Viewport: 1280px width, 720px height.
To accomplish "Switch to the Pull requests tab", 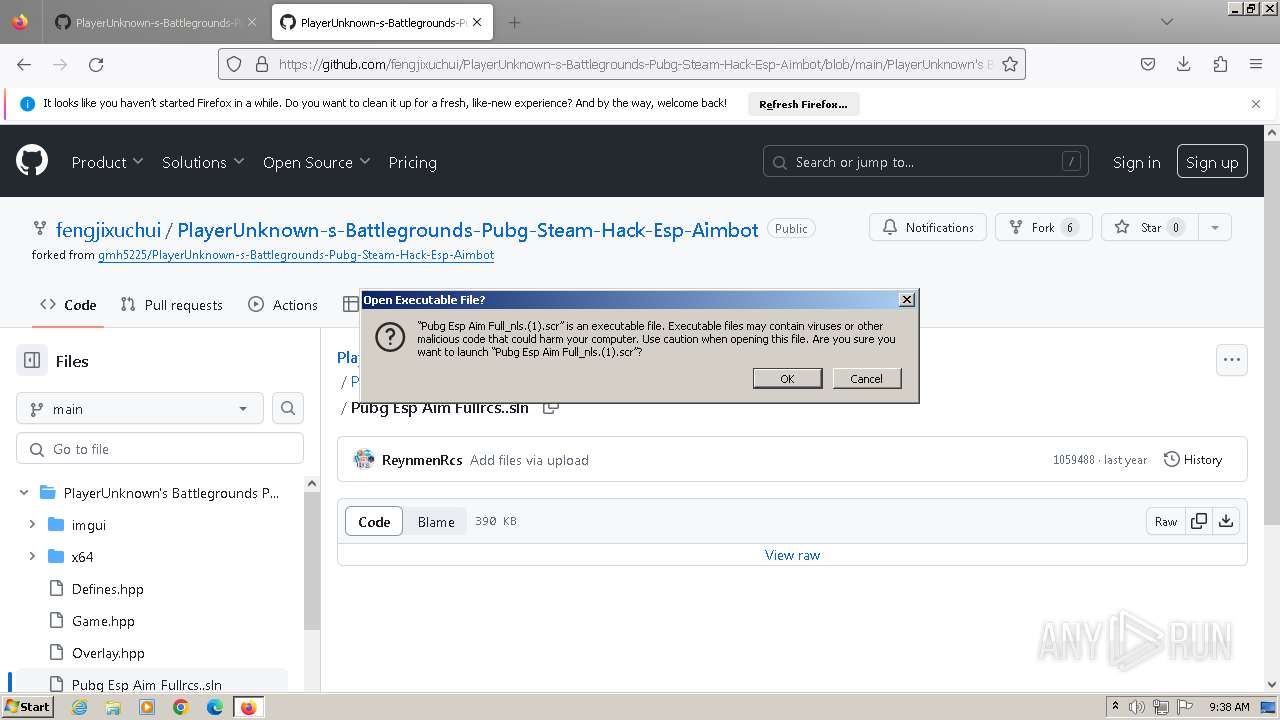I will (171, 305).
